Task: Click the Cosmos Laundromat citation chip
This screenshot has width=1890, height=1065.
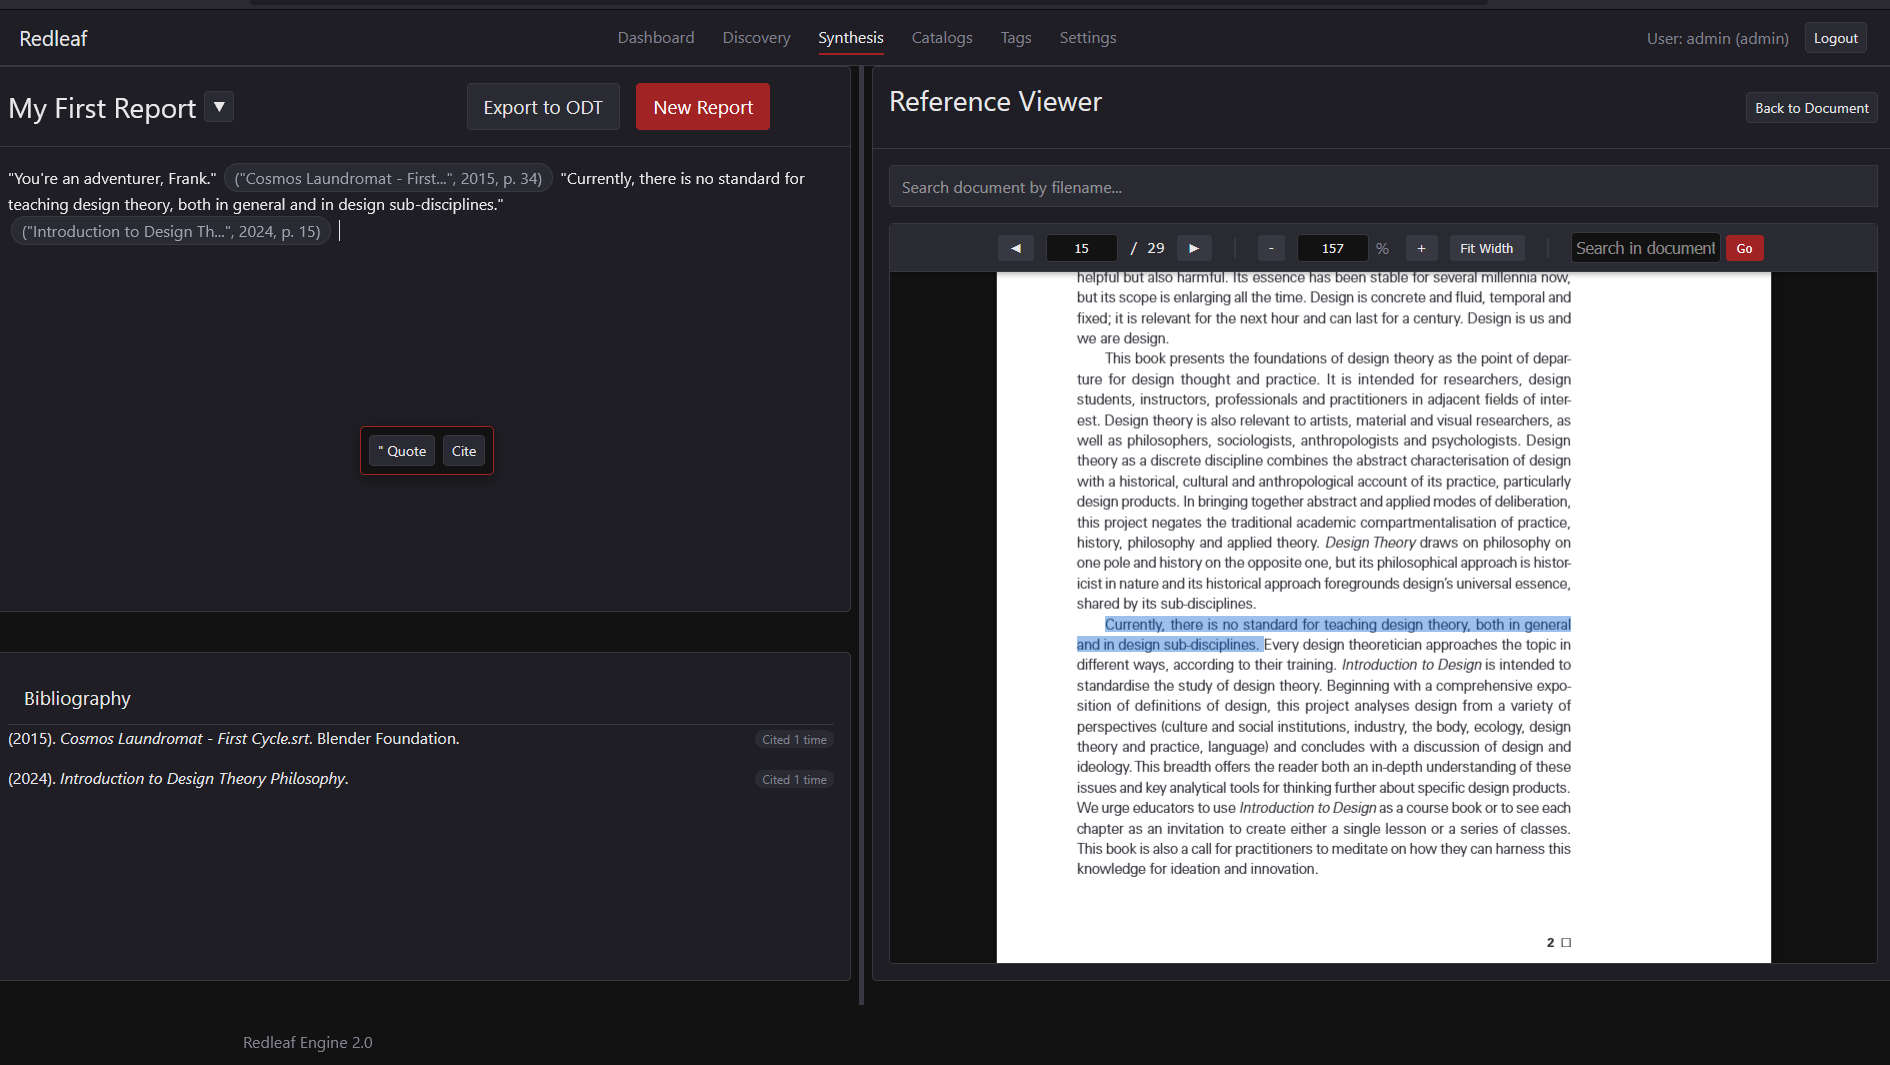Action: (388, 179)
